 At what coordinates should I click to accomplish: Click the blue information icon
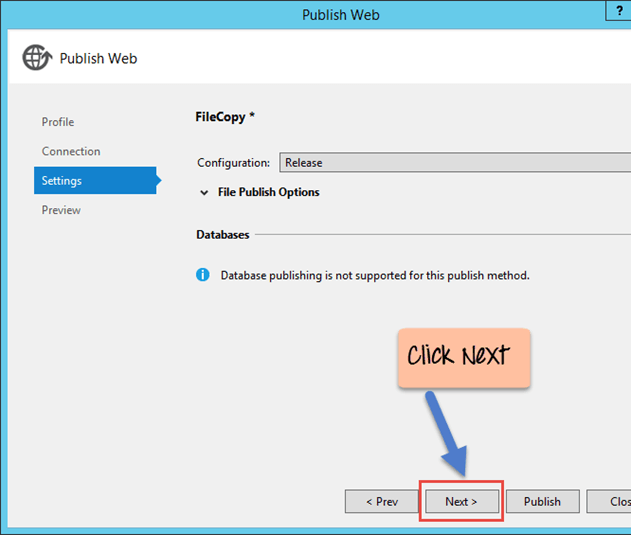(203, 275)
